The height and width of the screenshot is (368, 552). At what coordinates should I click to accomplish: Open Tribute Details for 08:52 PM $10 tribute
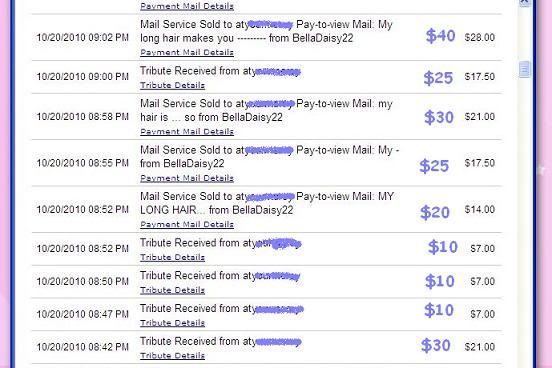pos(172,257)
